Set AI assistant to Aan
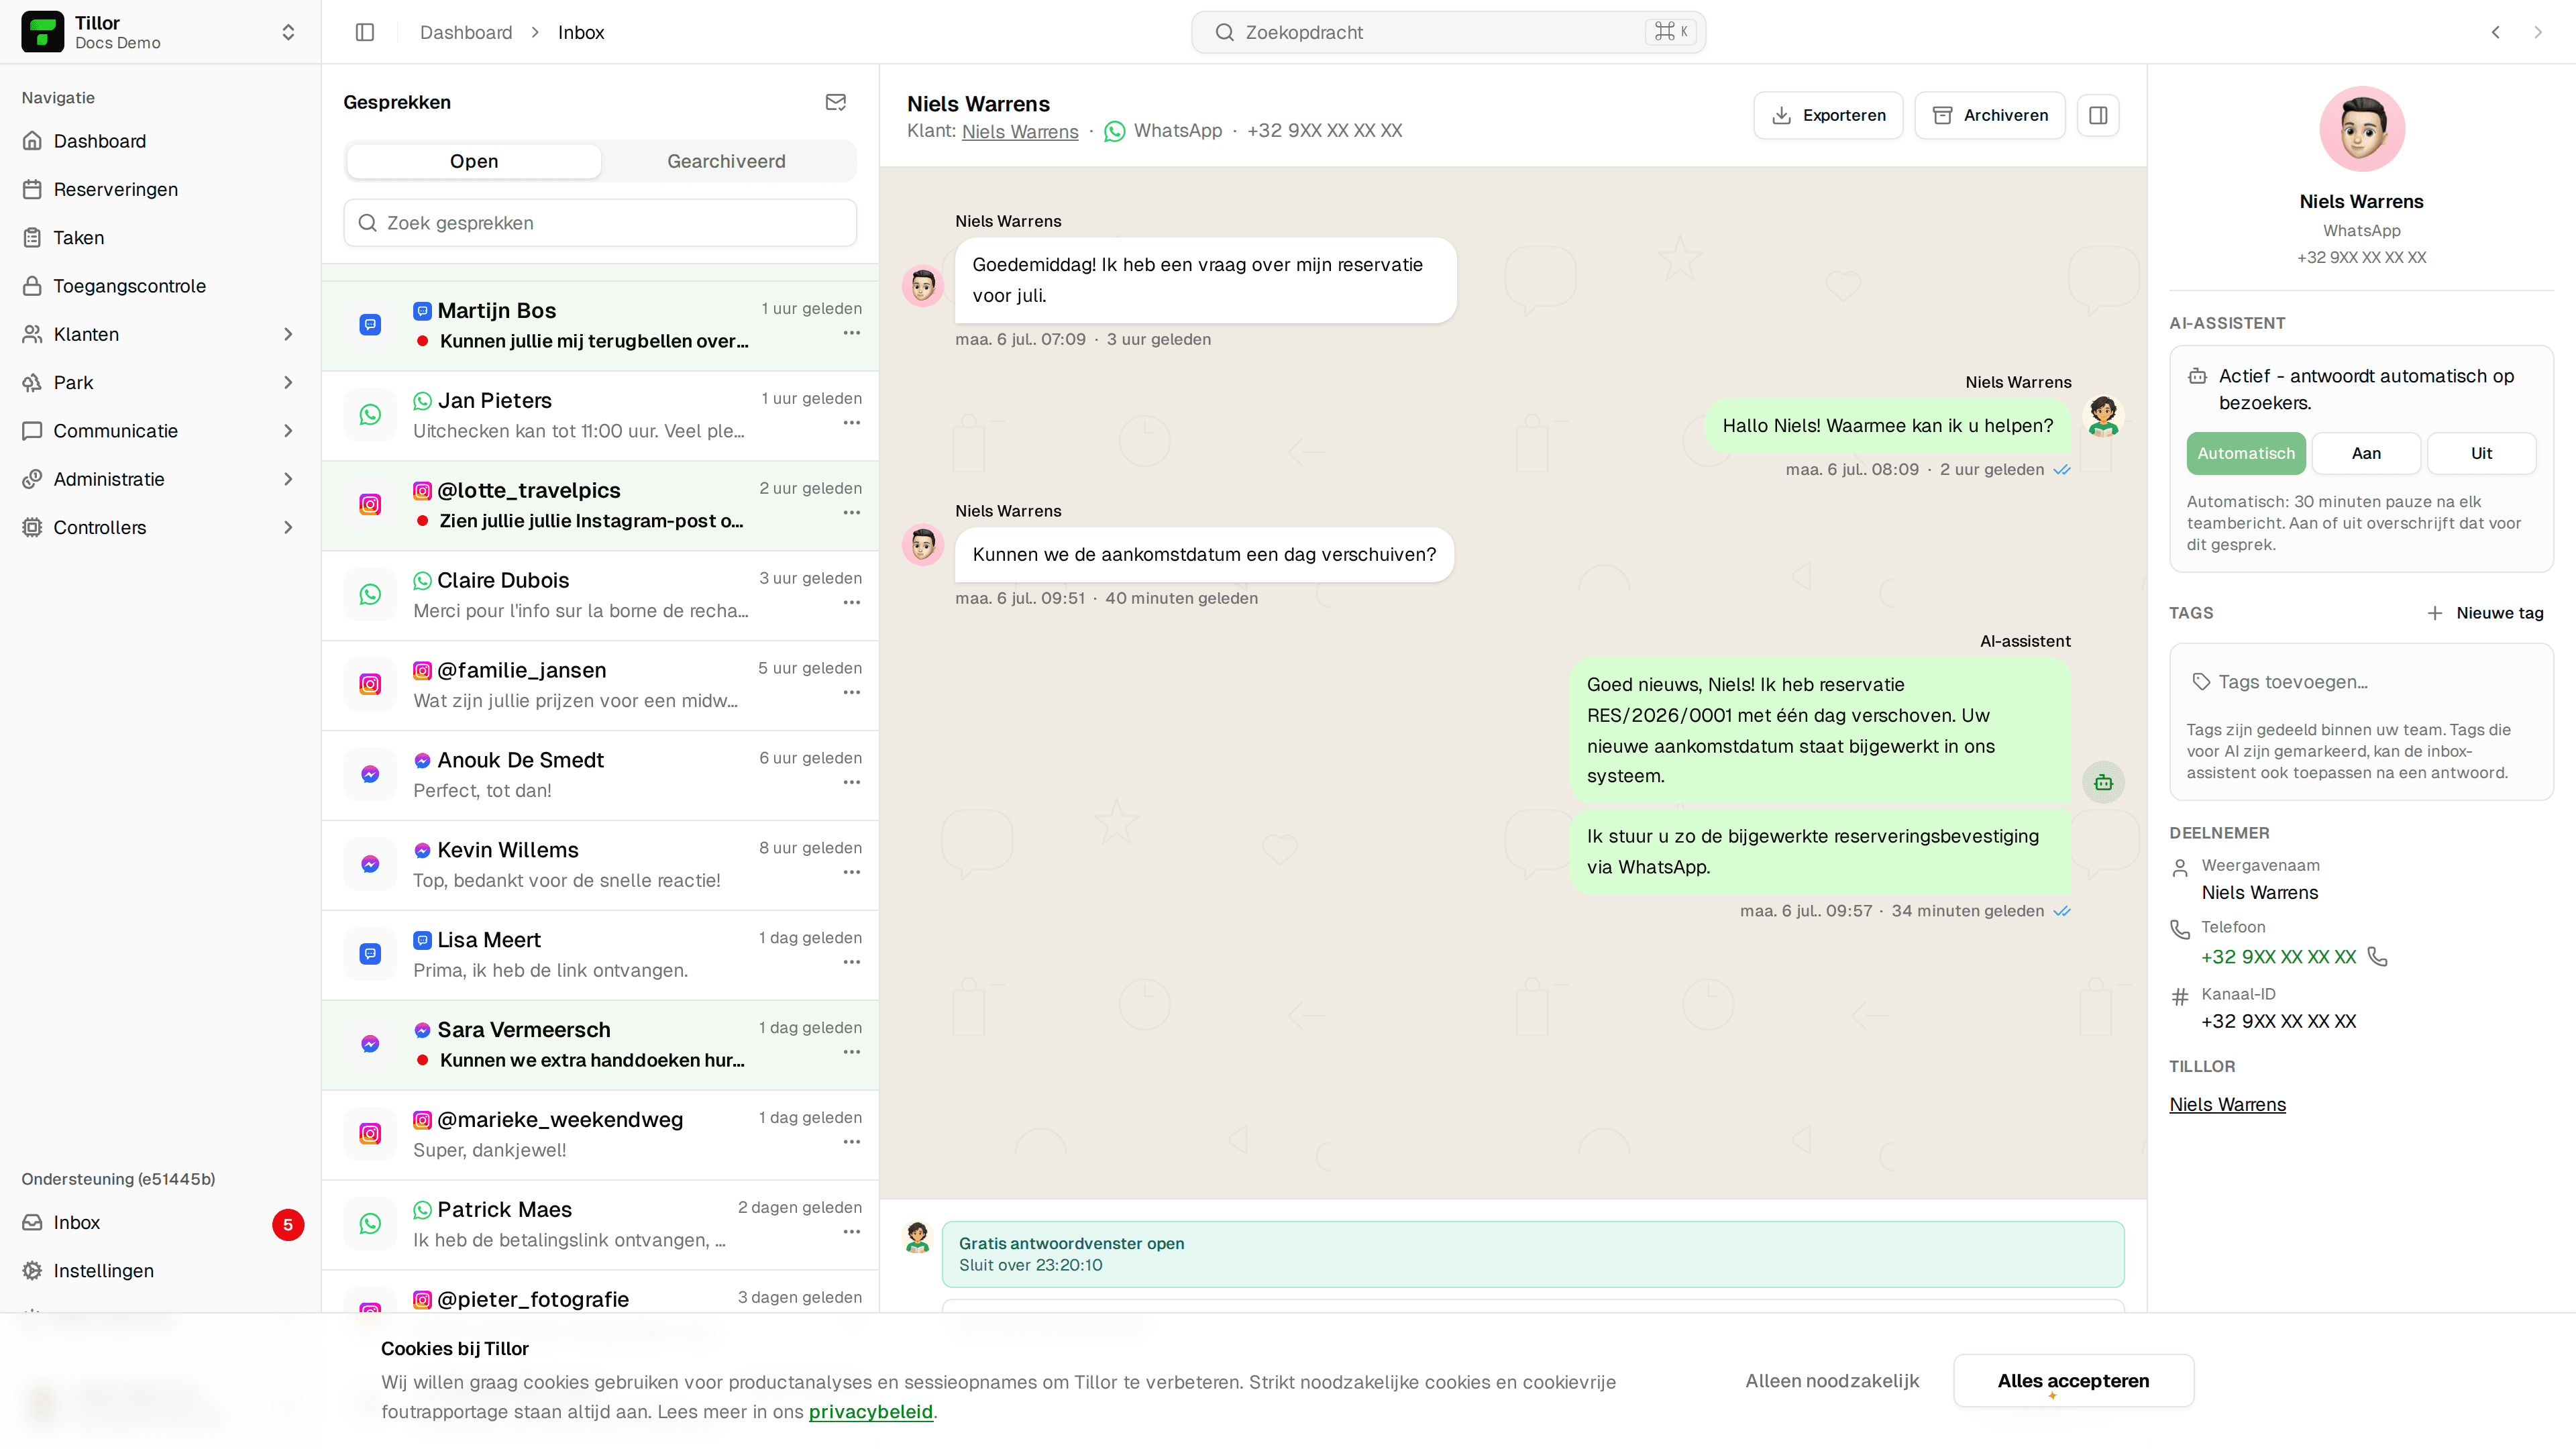Viewport: 2576px width, 1449px height. (2366, 453)
